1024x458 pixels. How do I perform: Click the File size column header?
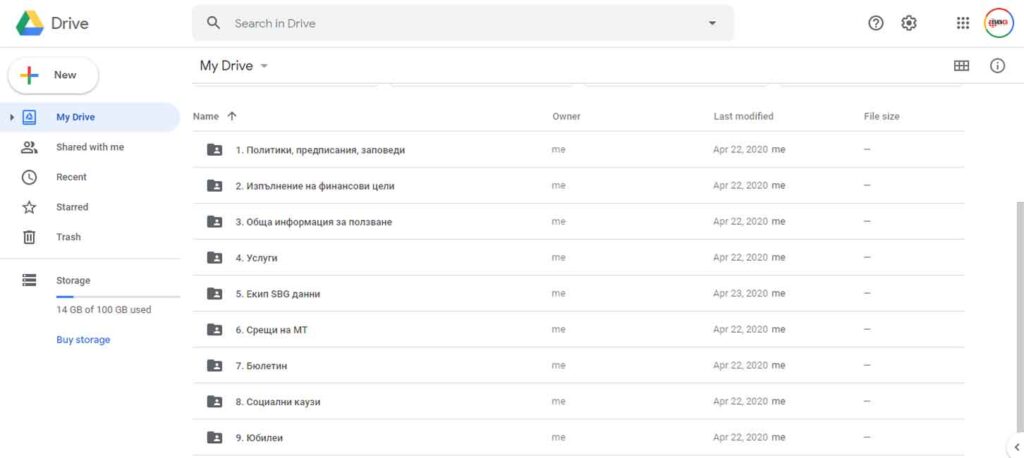(x=881, y=116)
